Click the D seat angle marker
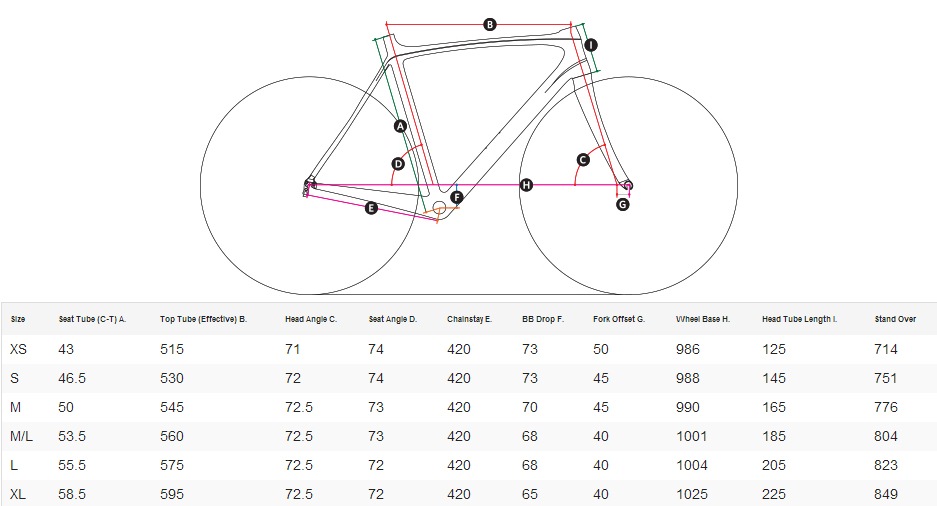 click(398, 164)
